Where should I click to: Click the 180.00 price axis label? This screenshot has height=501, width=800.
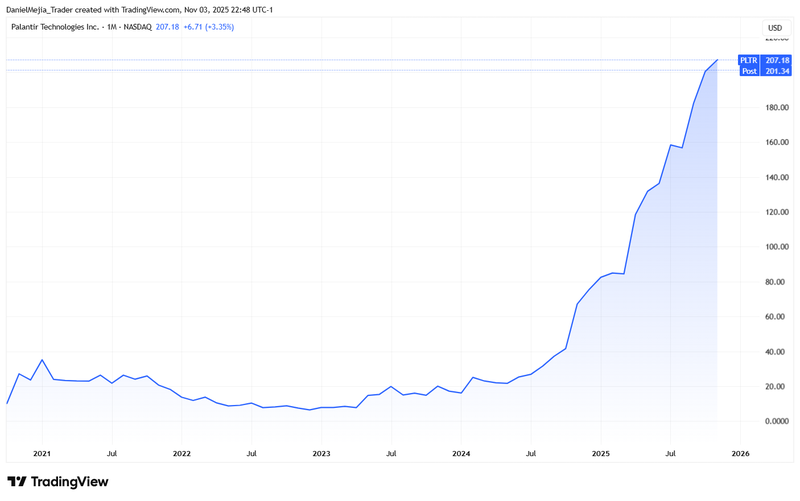point(777,108)
